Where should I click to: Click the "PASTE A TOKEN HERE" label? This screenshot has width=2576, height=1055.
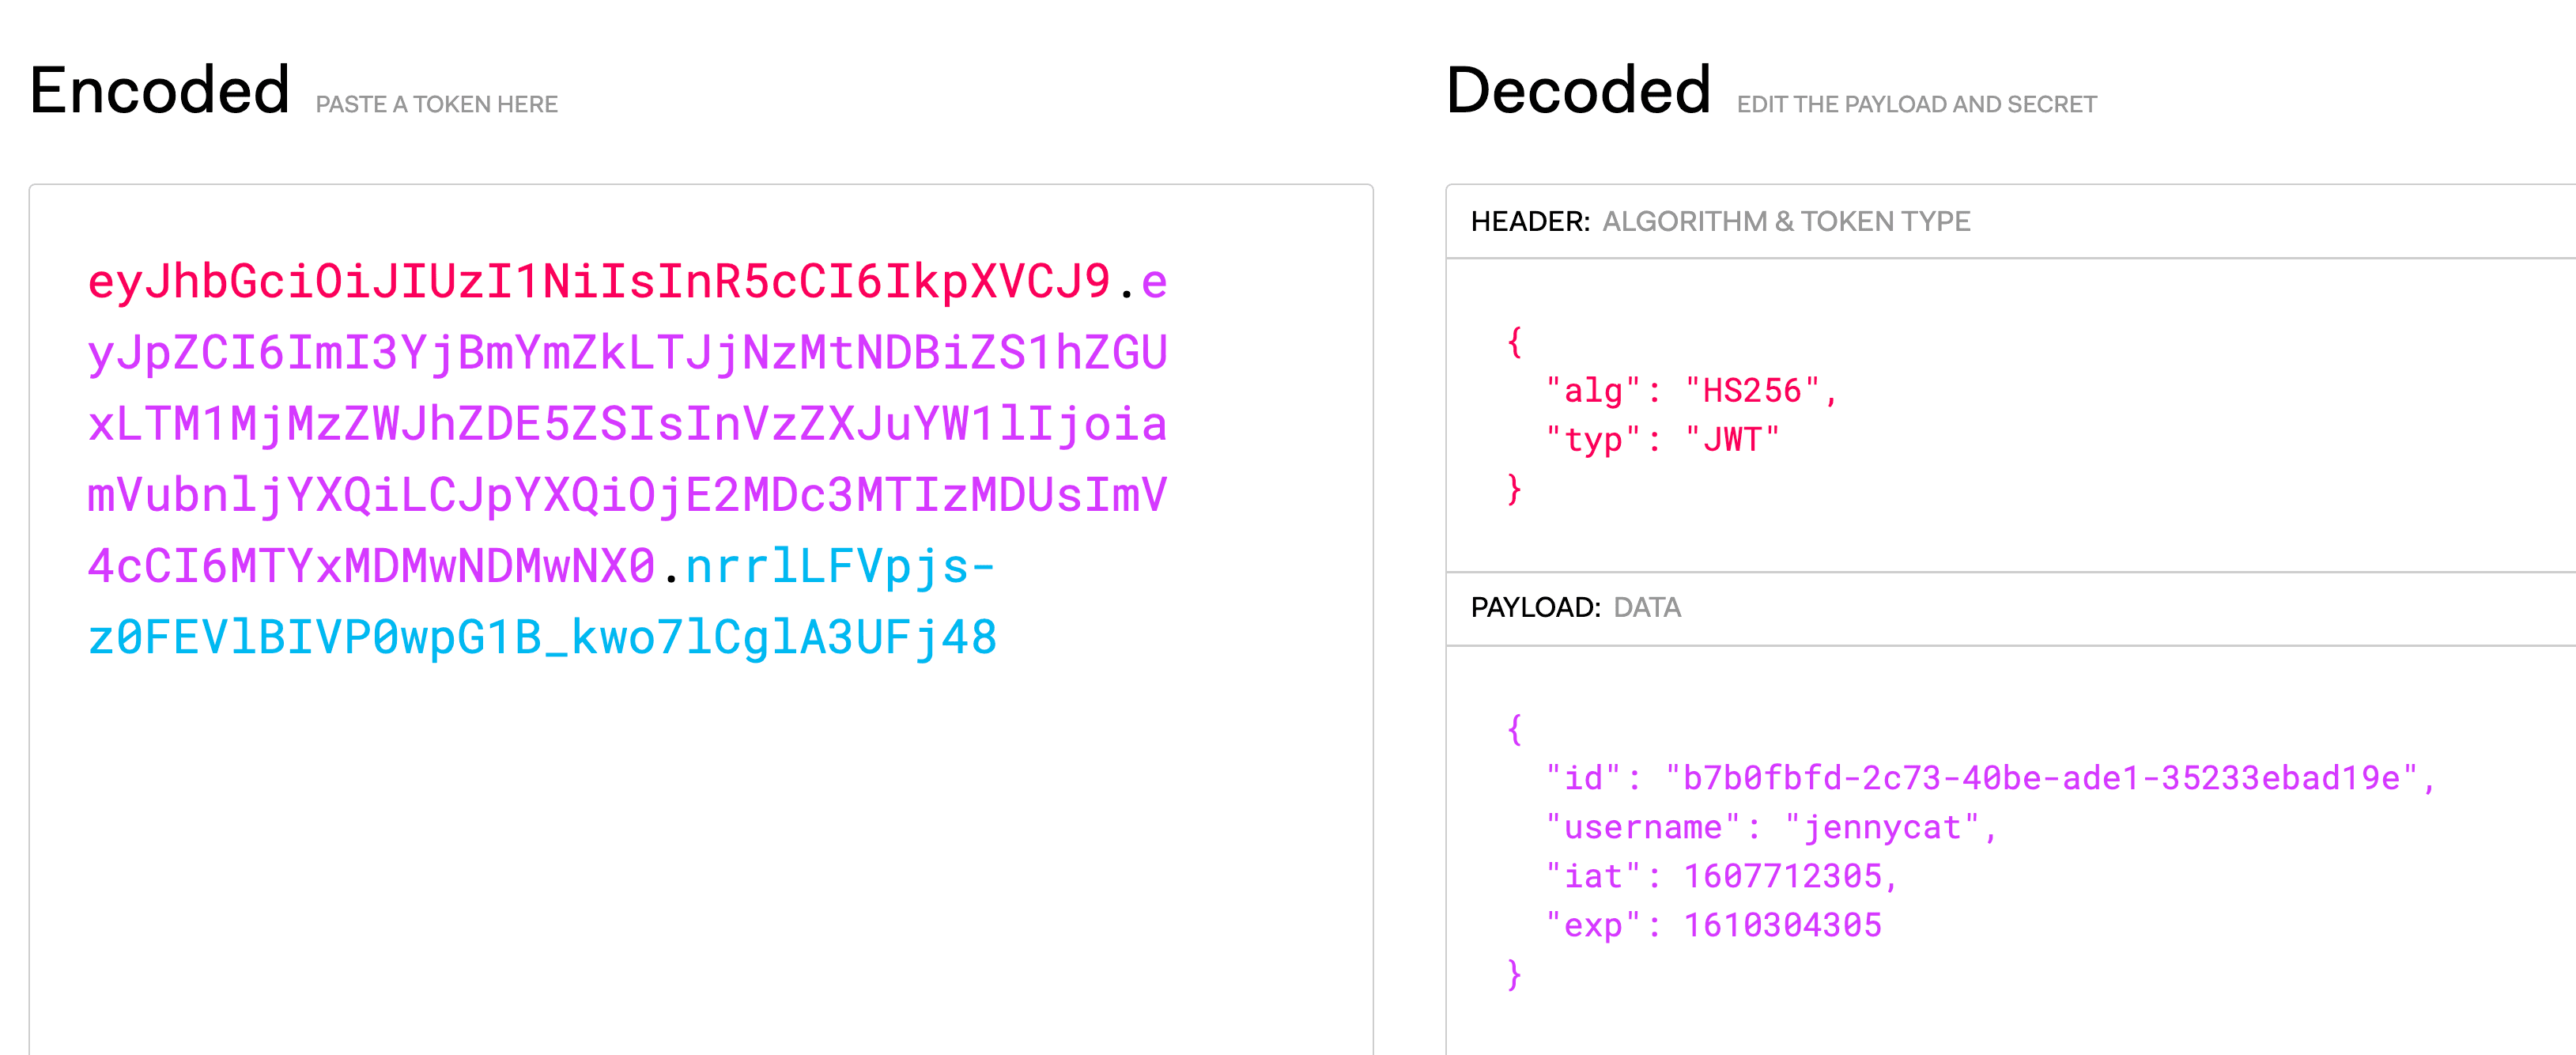pyautogui.click(x=436, y=104)
